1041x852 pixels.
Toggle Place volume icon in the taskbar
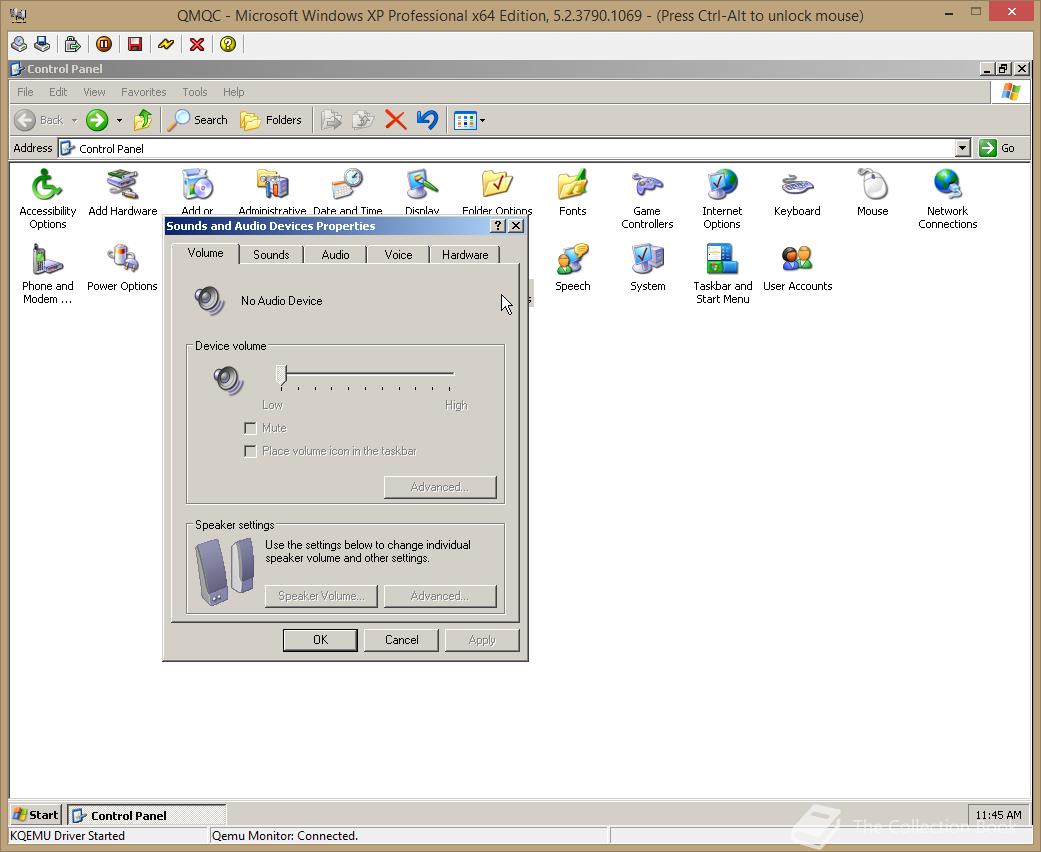pos(250,452)
